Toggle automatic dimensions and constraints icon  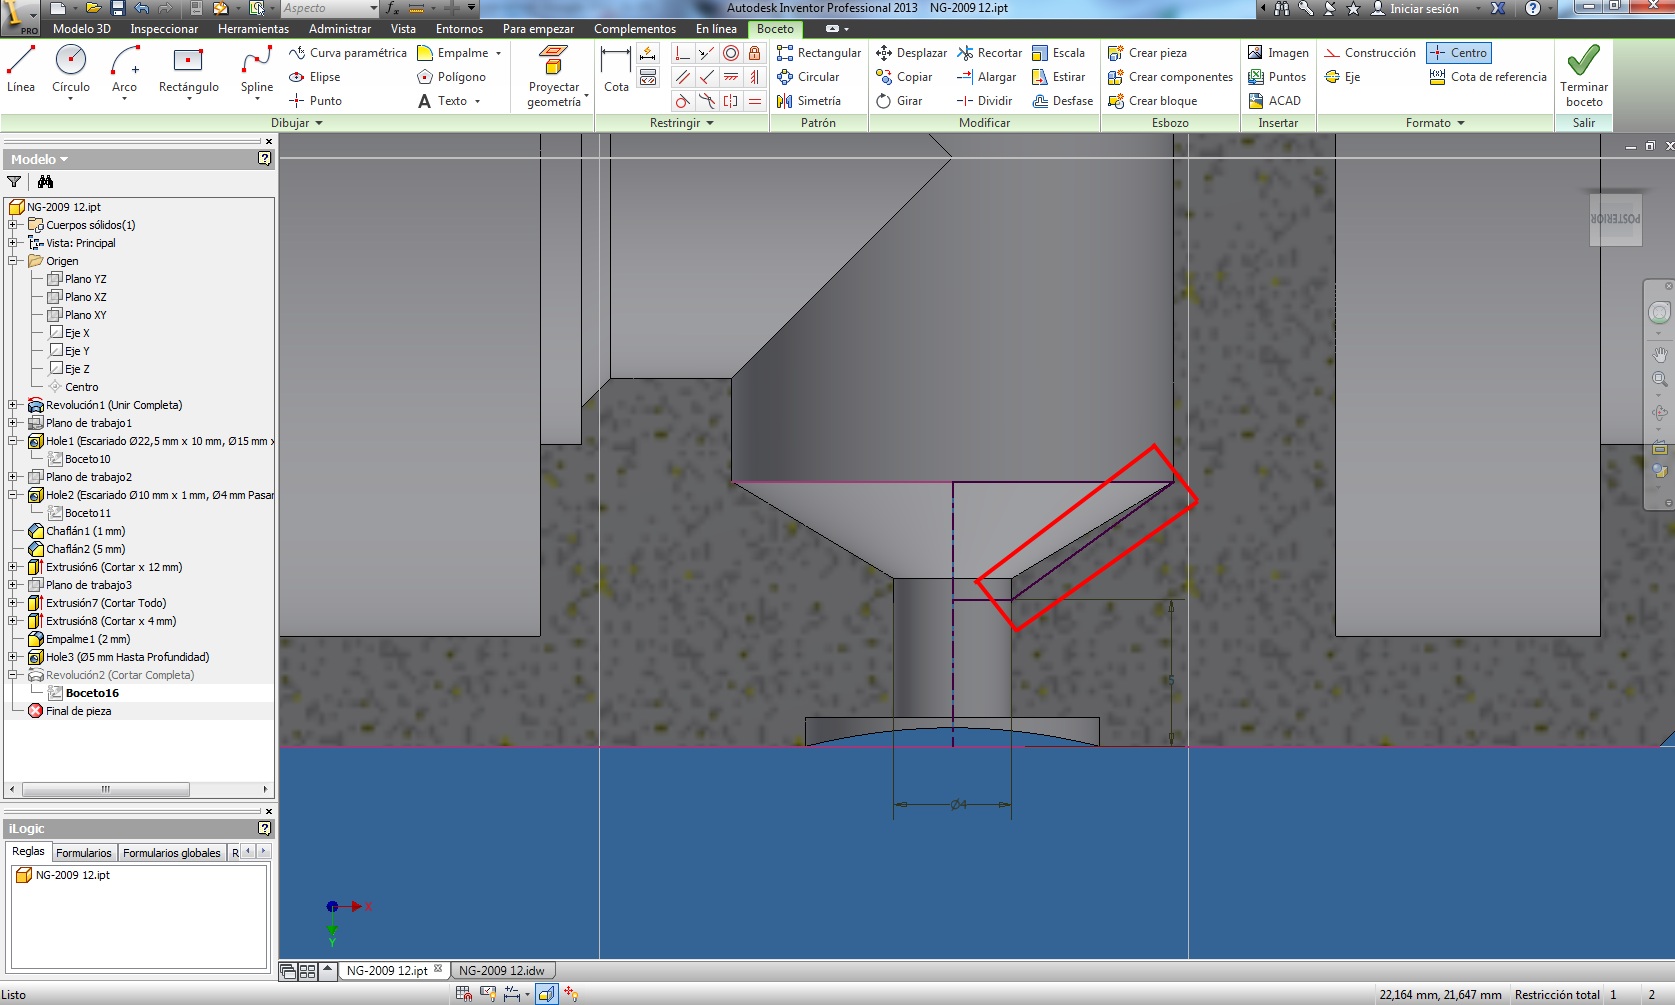(648, 53)
